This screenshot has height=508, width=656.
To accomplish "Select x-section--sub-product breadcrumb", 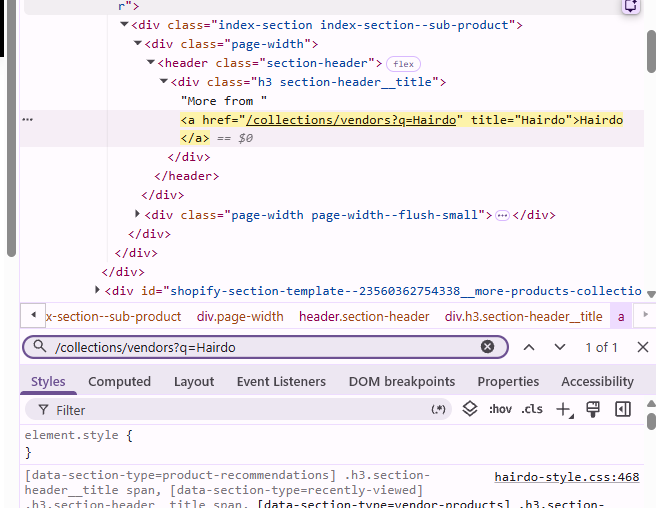I will [113, 316].
